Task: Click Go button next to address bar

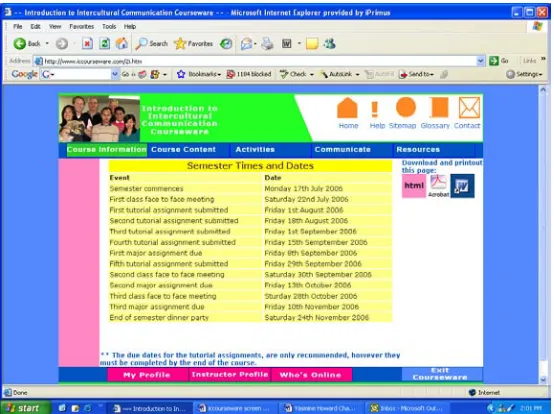Action: tap(499, 61)
